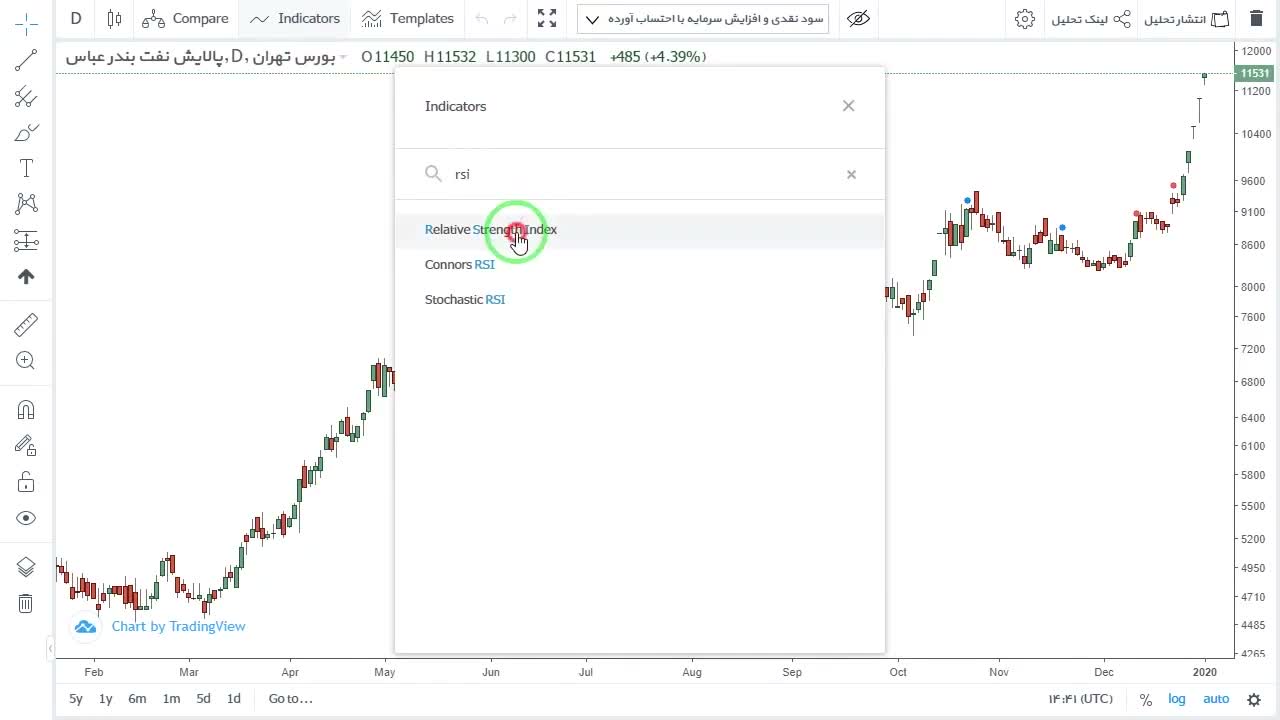Hide all drawing tools with eye icon
1280x720 pixels.
point(26,518)
